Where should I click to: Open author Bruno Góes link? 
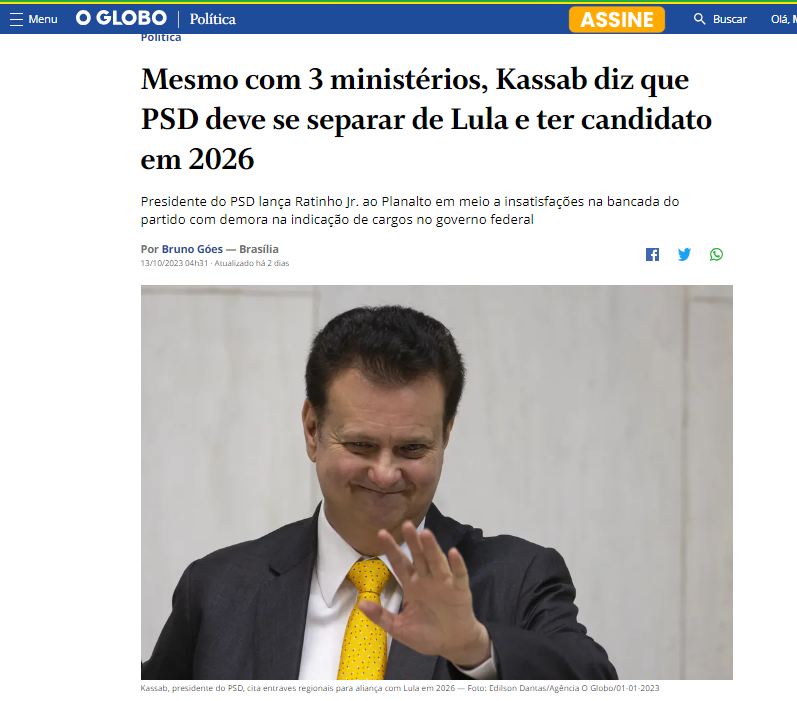coord(192,249)
